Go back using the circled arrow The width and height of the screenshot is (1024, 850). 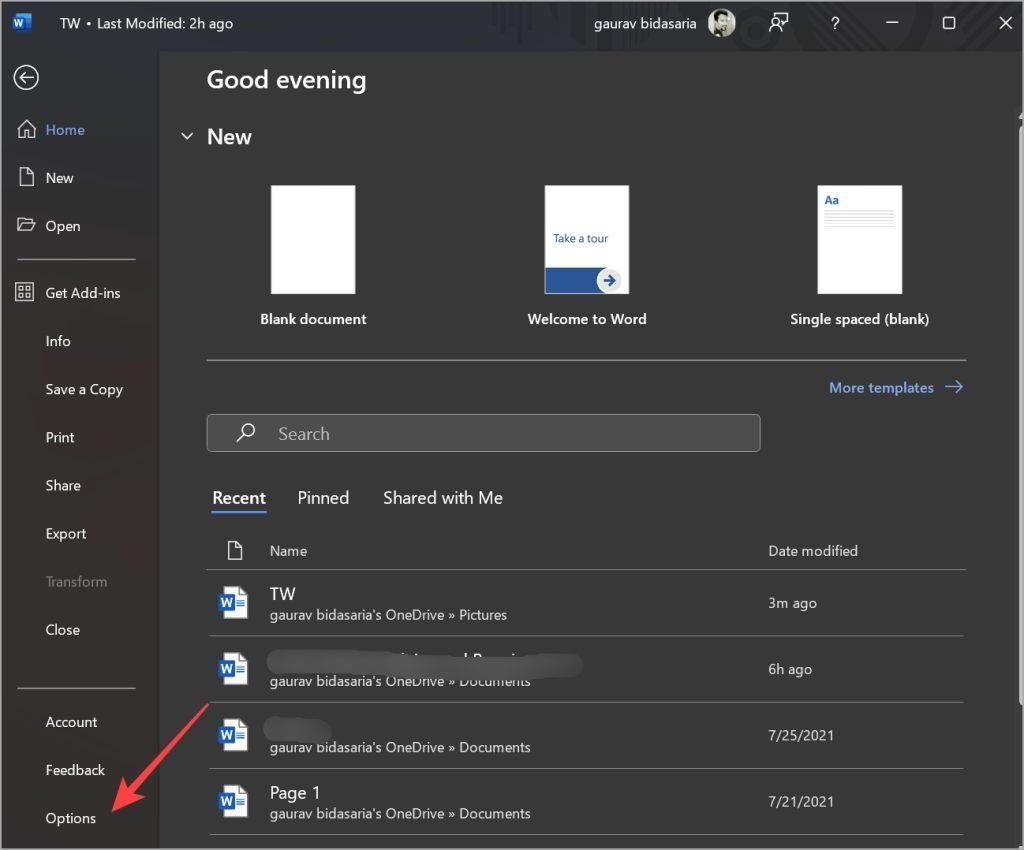click(26, 78)
